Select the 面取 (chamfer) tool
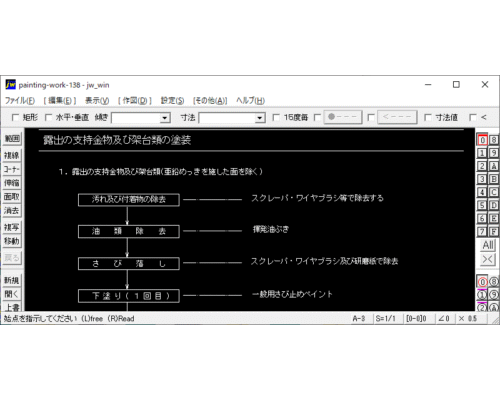The width and height of the screenshot is (500, 400). pyautogui.click(x=12, y=197)
